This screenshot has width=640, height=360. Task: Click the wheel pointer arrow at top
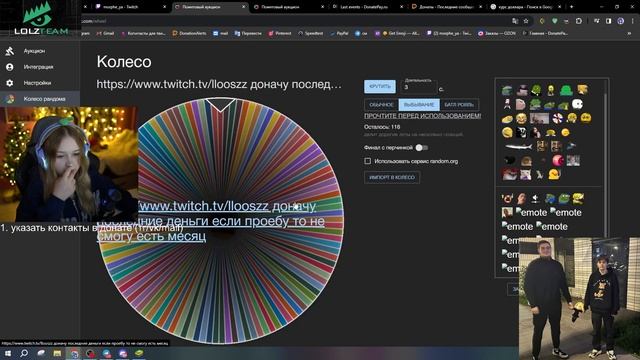220,104
